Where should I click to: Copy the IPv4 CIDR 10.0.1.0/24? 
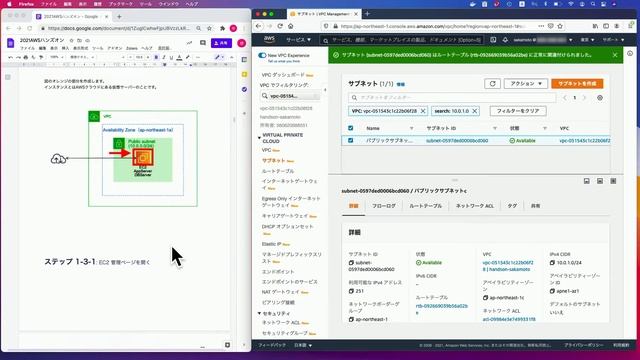click(552, 263)
